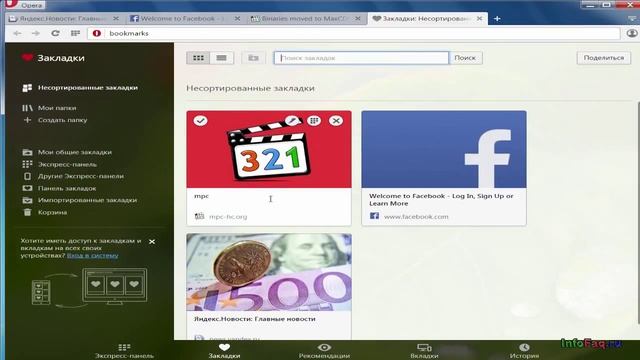Click Яндекс.Новости: Главные новости title

tap(255, 319)
